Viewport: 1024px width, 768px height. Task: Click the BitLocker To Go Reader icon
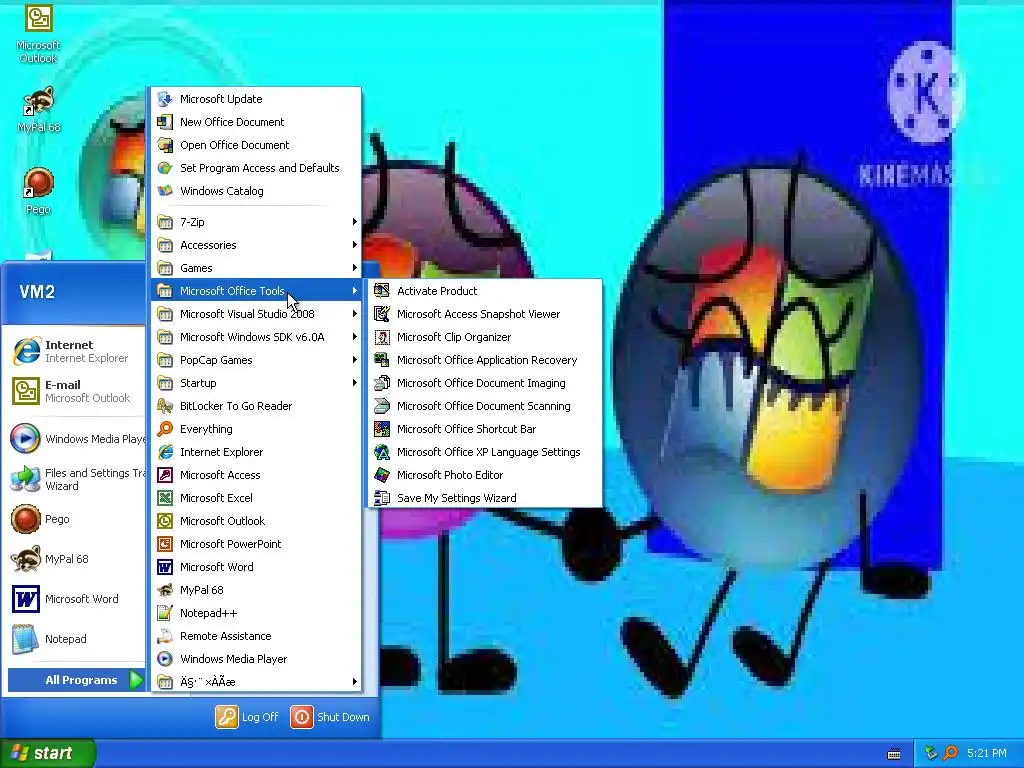tap(165, 406)
